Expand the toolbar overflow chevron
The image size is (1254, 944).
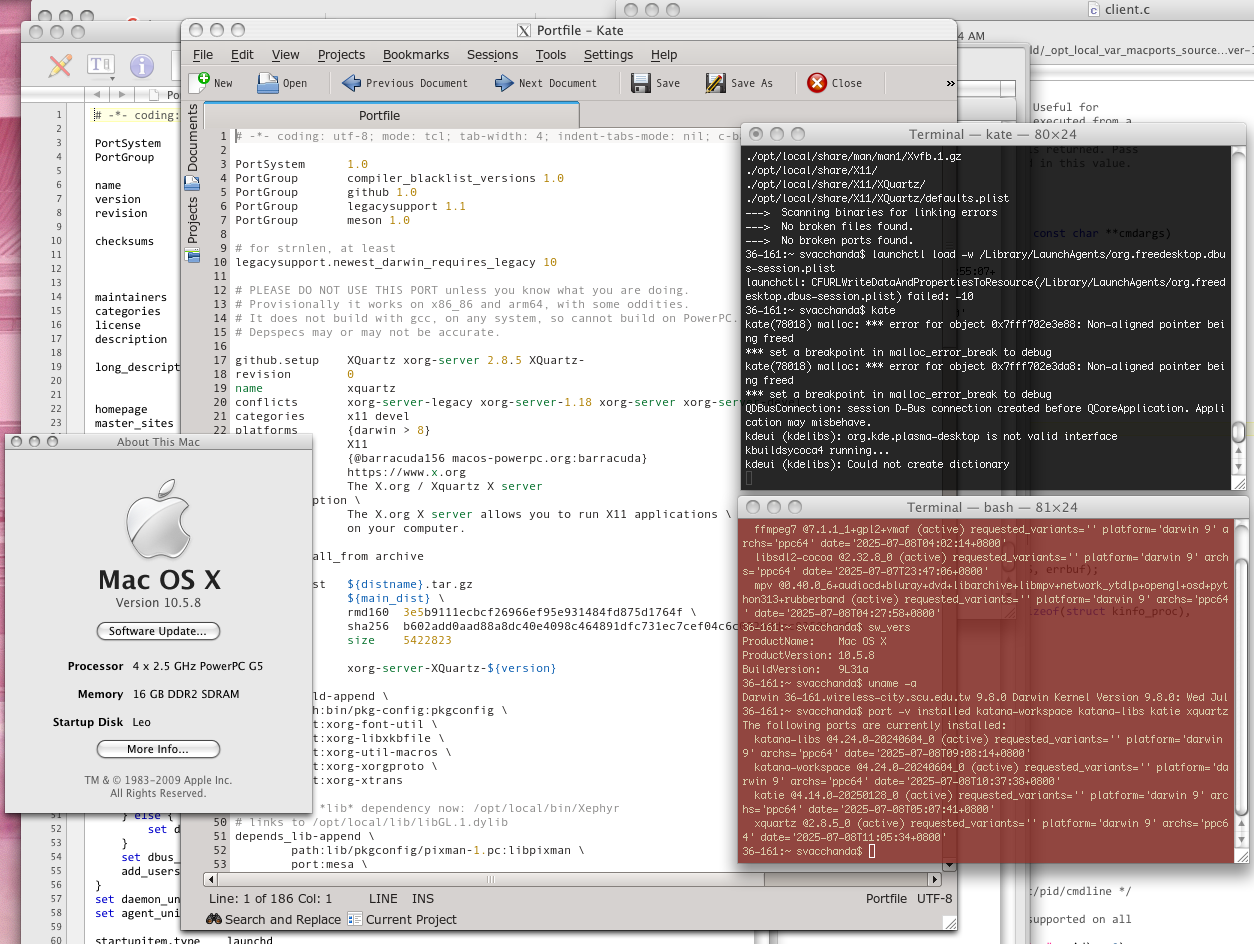(x=949, y=83)
